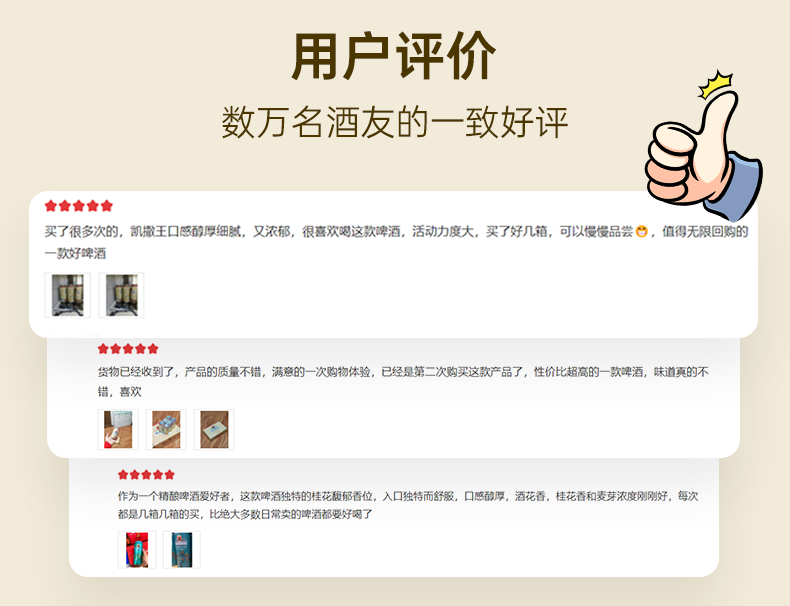Click the 数万名酒友的一致好评 subtitle

point(394,122)
